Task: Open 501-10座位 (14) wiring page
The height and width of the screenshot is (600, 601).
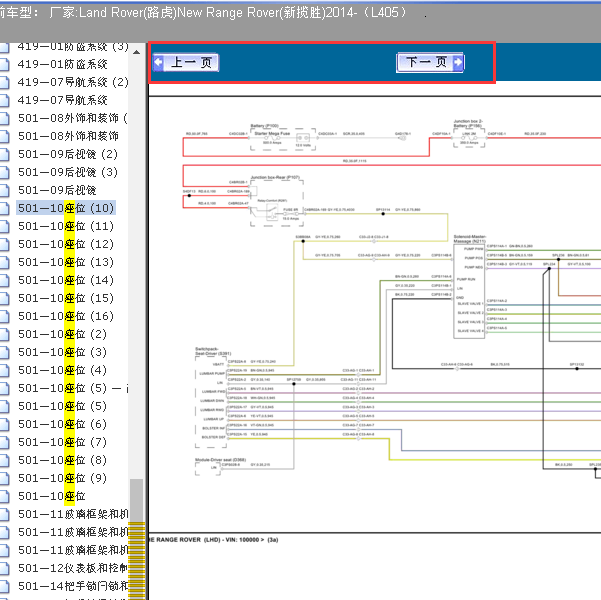Action: pyautogui.click(x=66, y=281)
